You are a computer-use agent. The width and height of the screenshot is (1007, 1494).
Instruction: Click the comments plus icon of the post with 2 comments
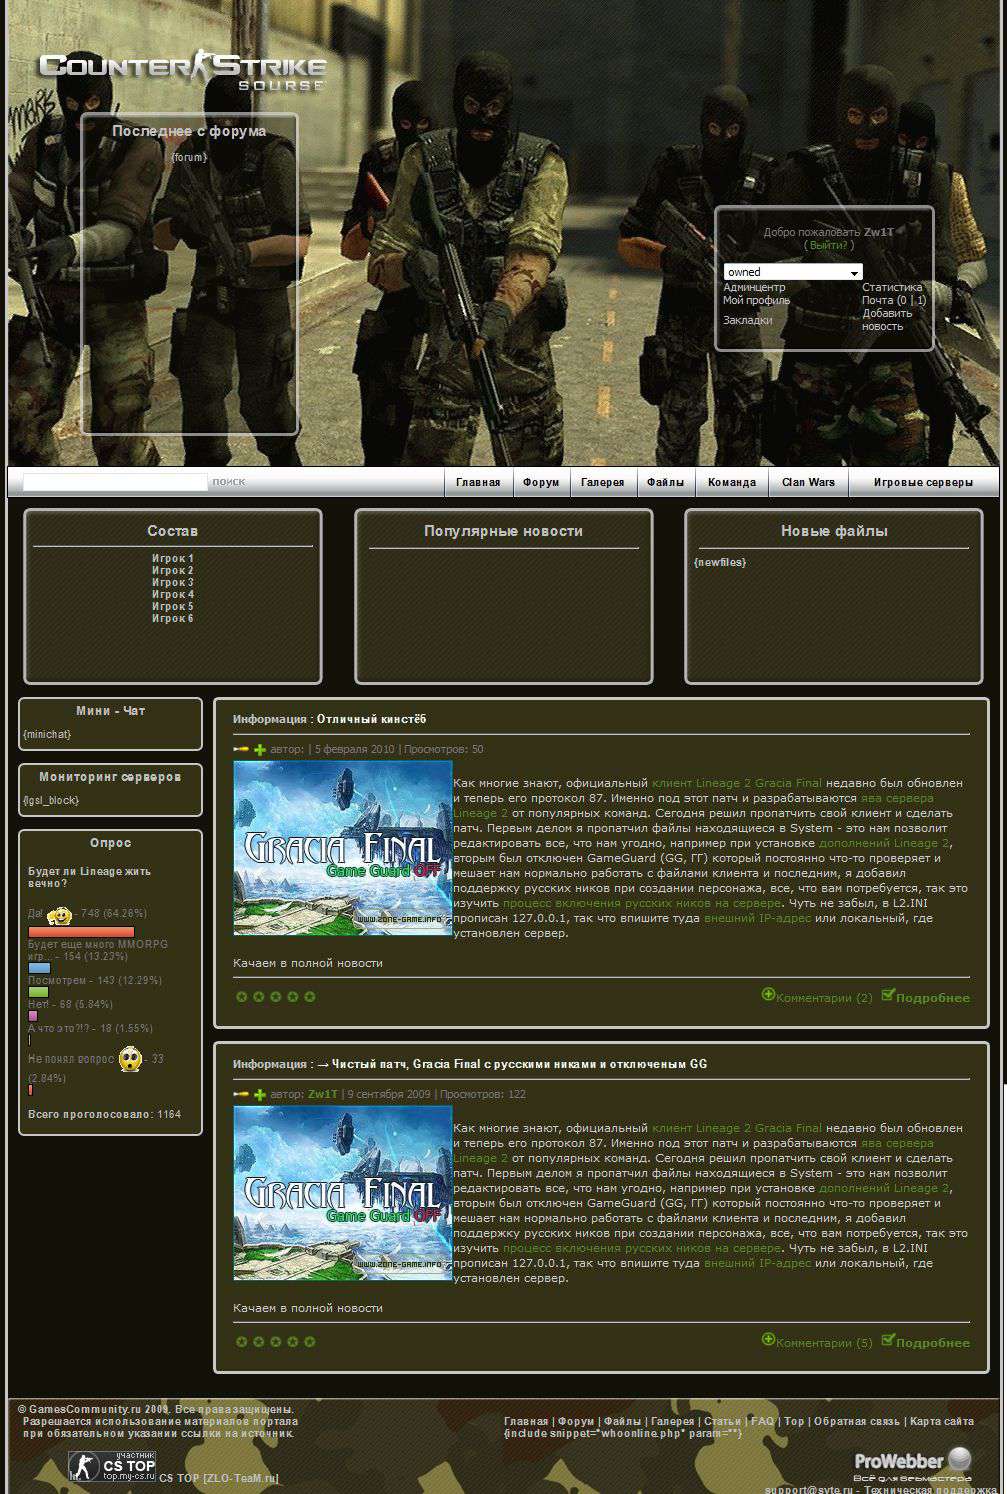point(768,994)
